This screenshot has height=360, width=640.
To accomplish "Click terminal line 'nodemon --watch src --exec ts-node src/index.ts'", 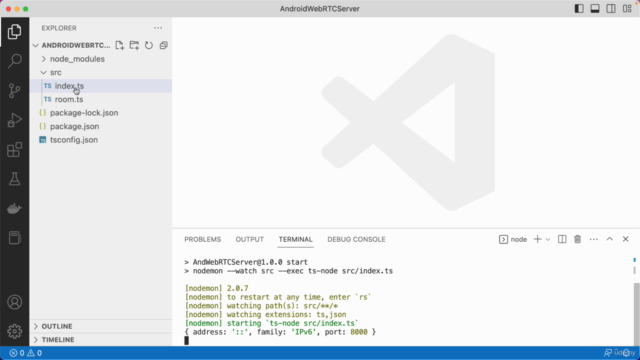I will tap(293, 271).
